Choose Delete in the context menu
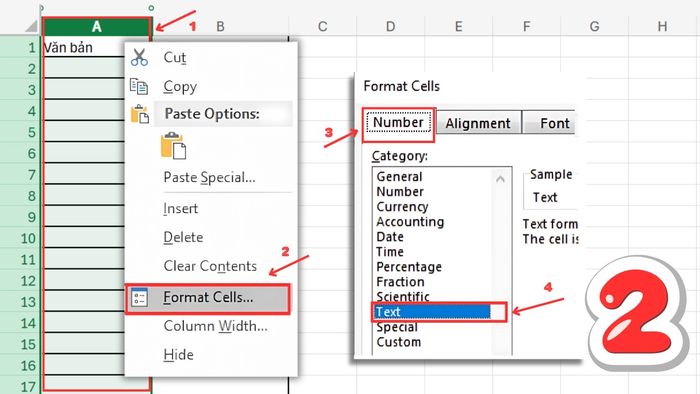This screenshot has width=700, height=394. (183, 237)
